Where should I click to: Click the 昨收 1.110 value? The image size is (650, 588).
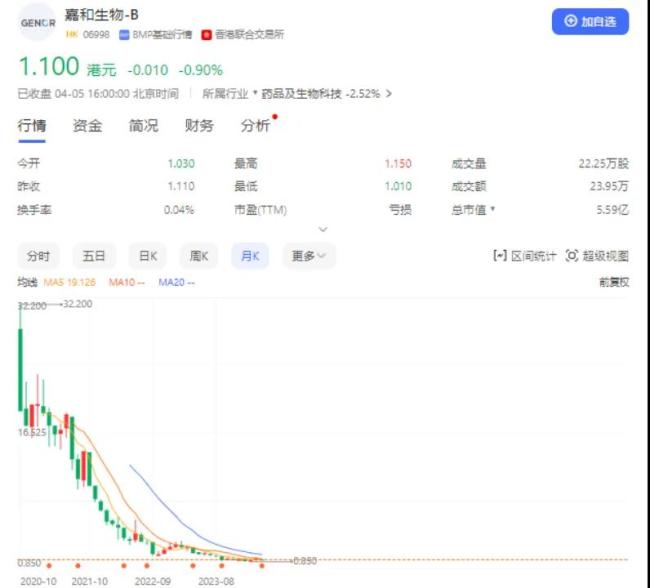click(x=181, y=186)
